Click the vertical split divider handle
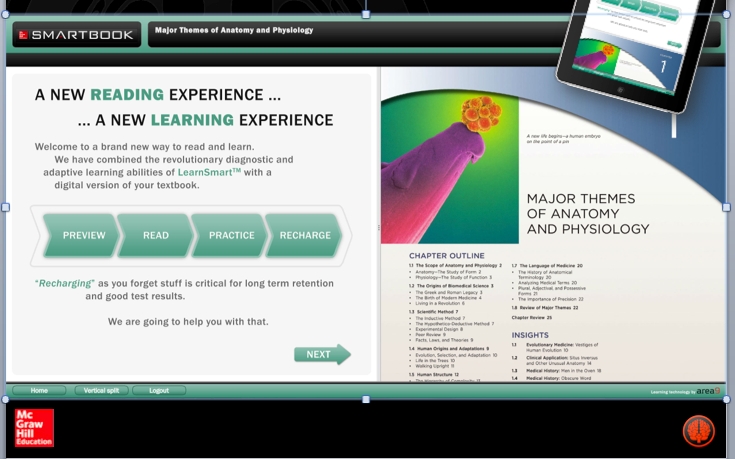The image size is (735, 459). [378, 227]
